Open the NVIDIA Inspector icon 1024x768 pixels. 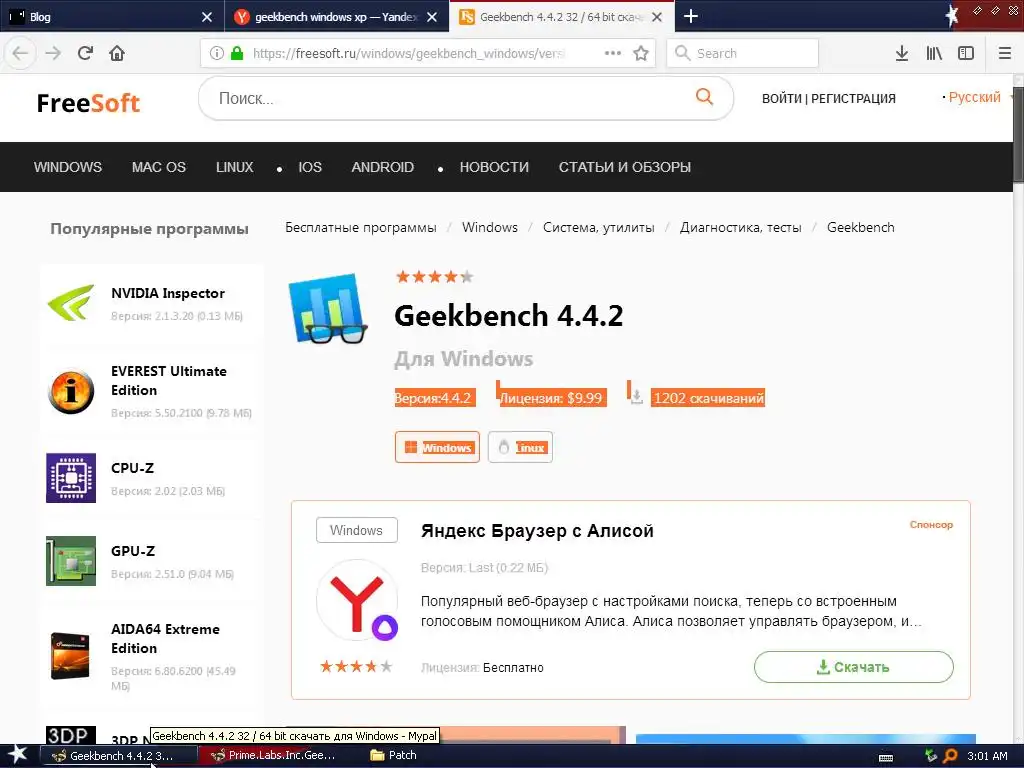click(x=71, y=302)
